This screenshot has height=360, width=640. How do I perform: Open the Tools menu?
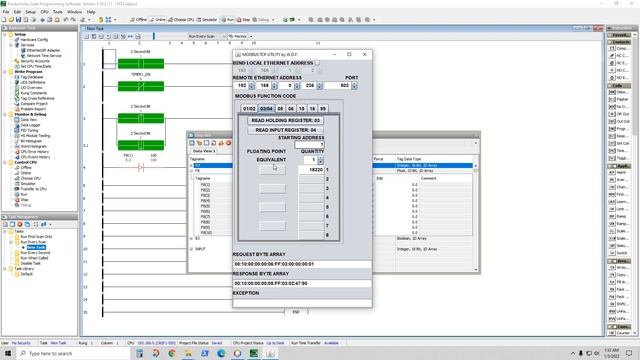coord(58,12)
